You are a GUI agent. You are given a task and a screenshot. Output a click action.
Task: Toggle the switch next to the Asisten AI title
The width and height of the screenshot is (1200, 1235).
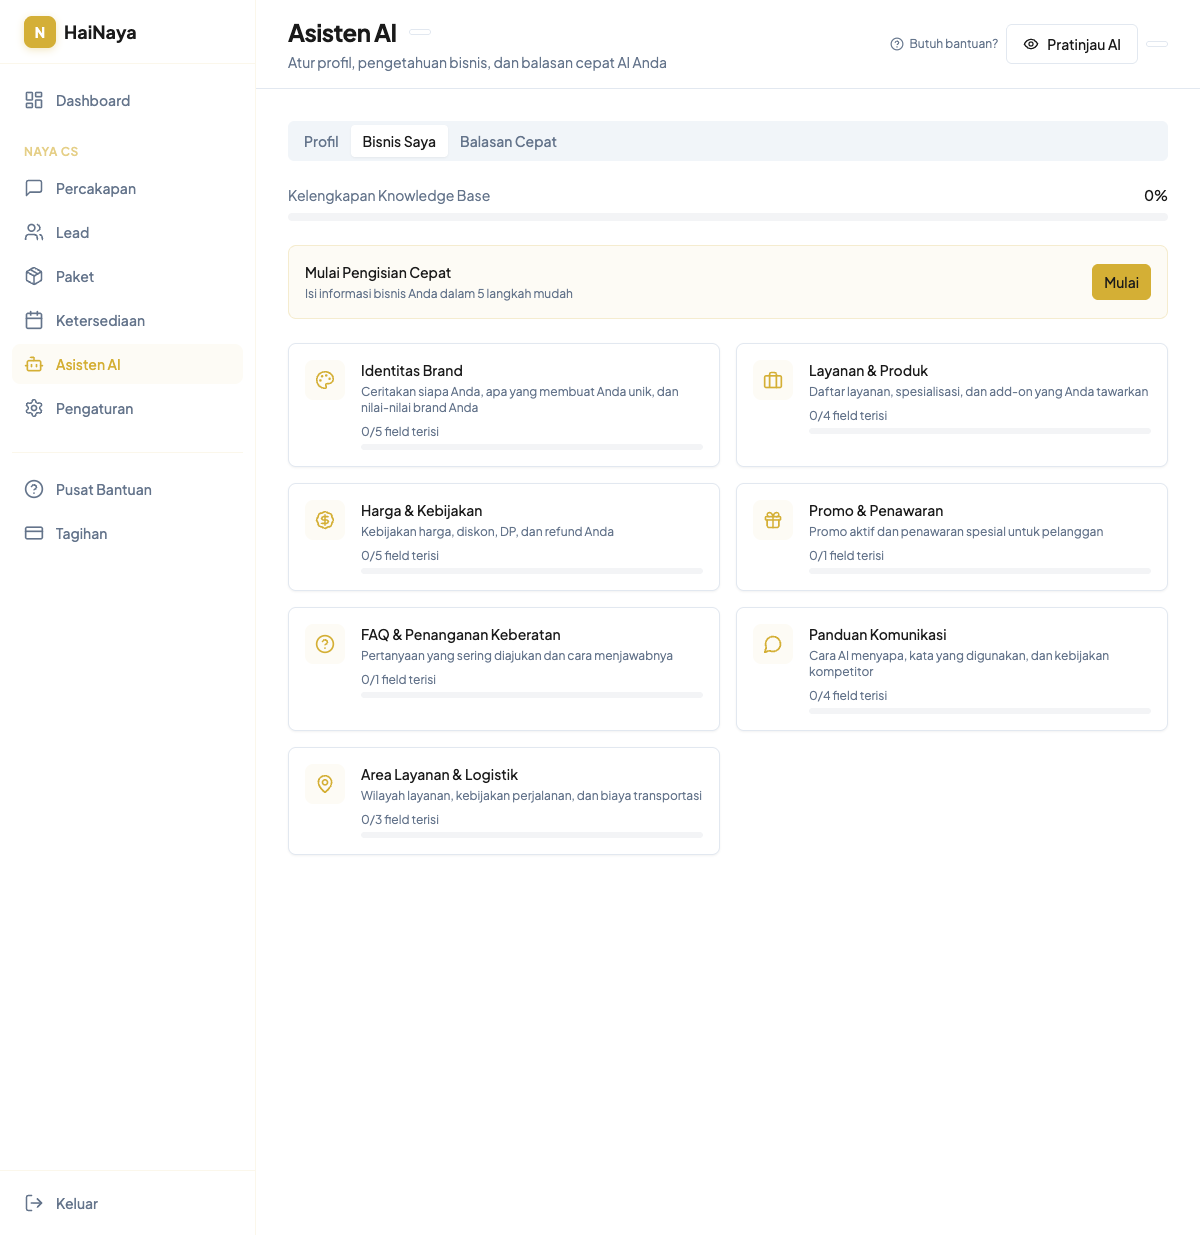coord(419,32)
